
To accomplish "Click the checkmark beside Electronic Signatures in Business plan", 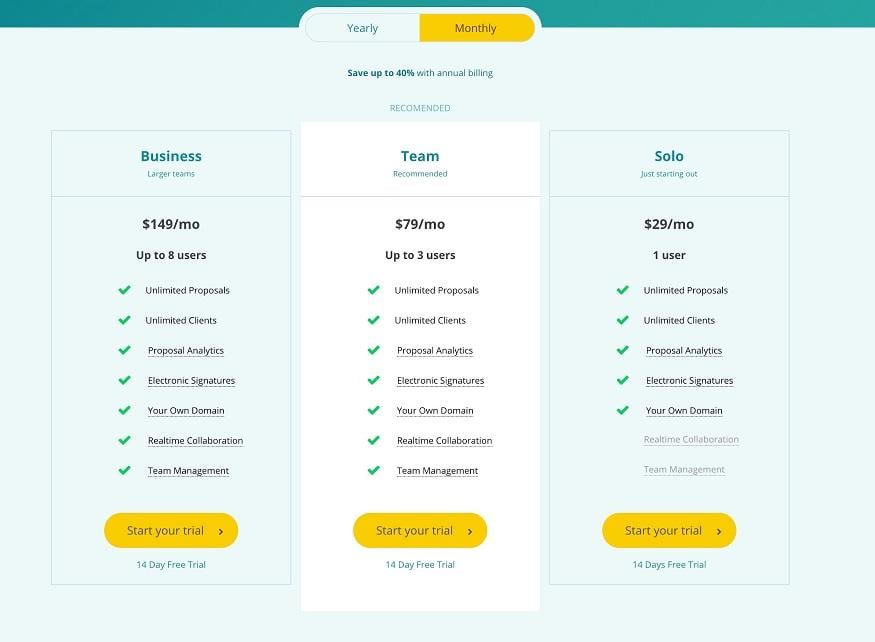I will 124,380.
